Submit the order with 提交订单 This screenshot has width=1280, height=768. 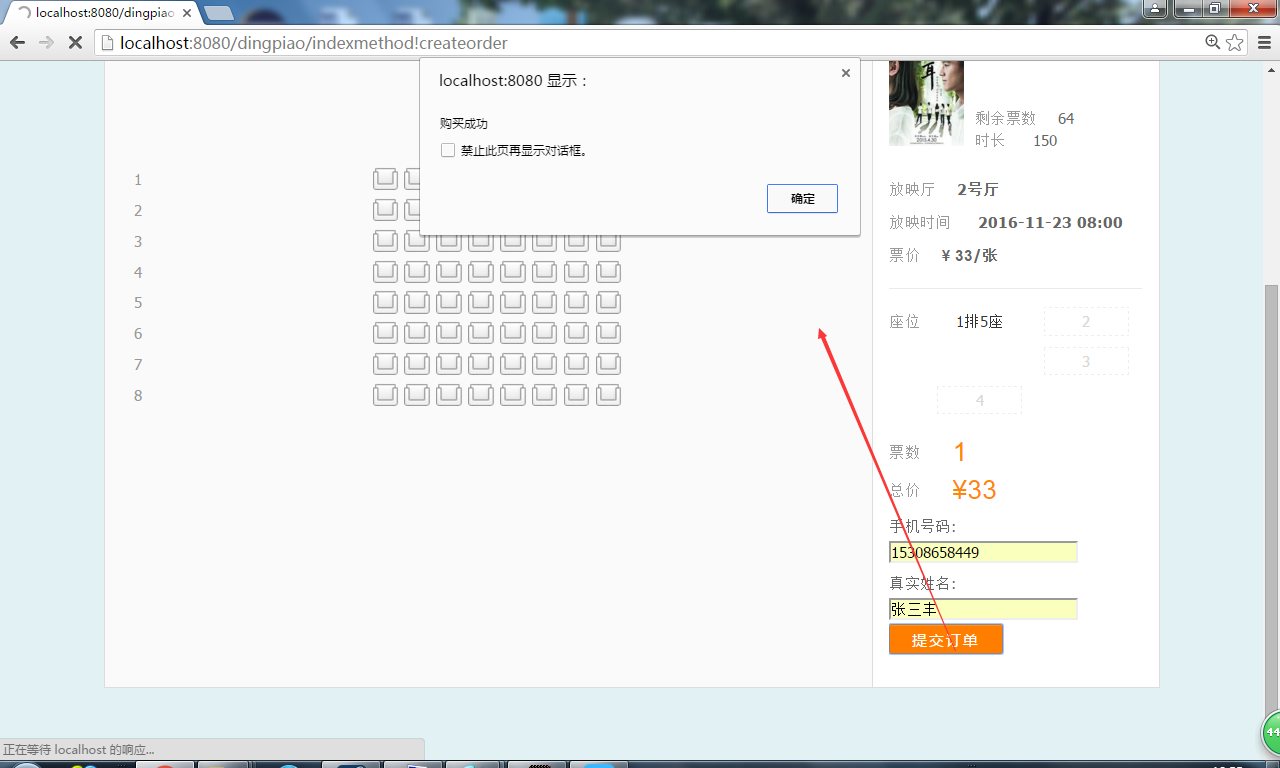pos(946,640)
